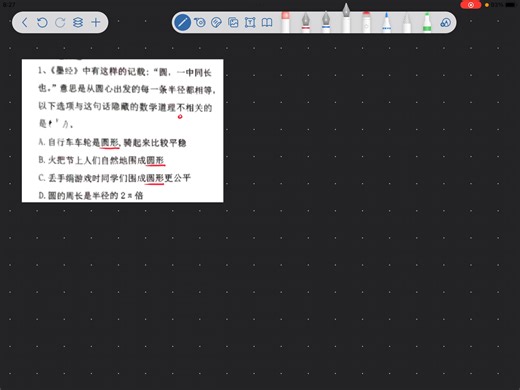520x390 pixels.
Task: Click the line 以下选项与这句话隐藏的数学道理
Action: pos(125,107)
